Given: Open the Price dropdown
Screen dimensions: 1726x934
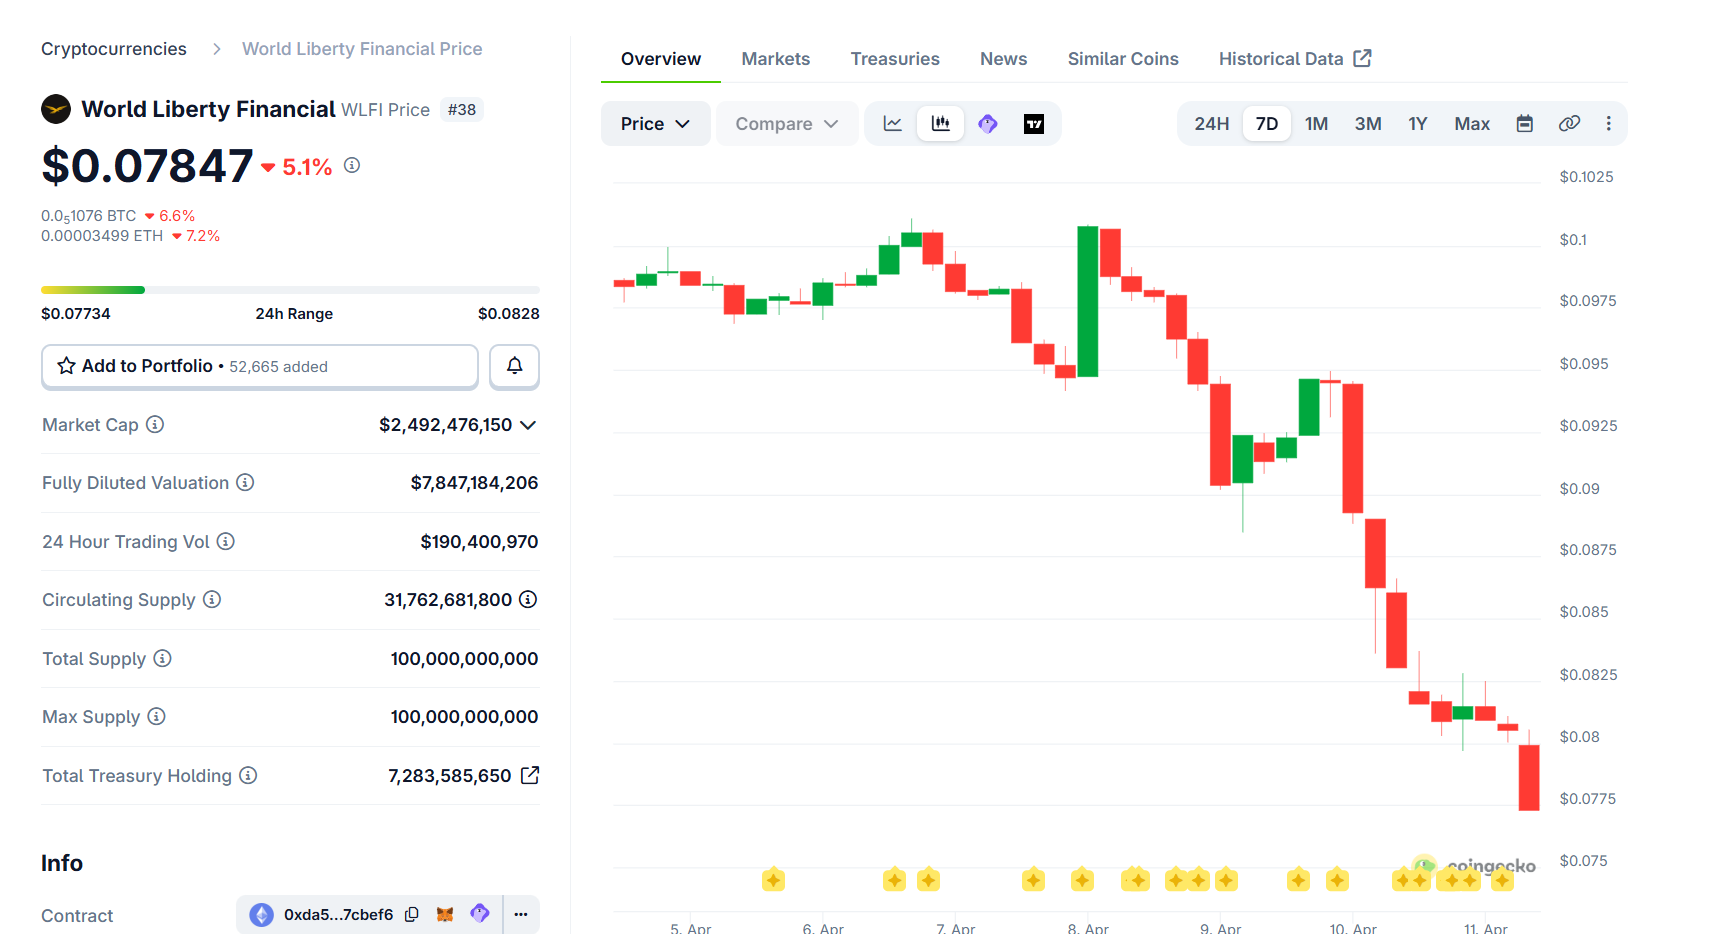Looking at the screenshot, I should pyautogui.click(x=655, y=124).
